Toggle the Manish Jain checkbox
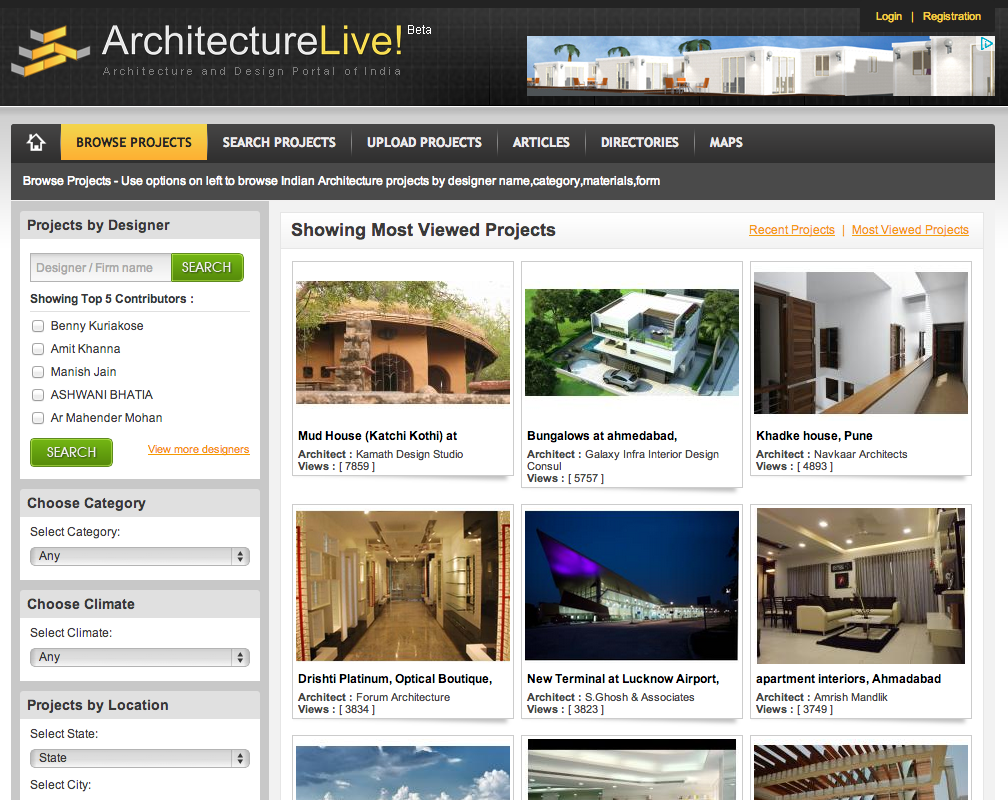The image size is (1008, 800). click(x=38, y=372)
